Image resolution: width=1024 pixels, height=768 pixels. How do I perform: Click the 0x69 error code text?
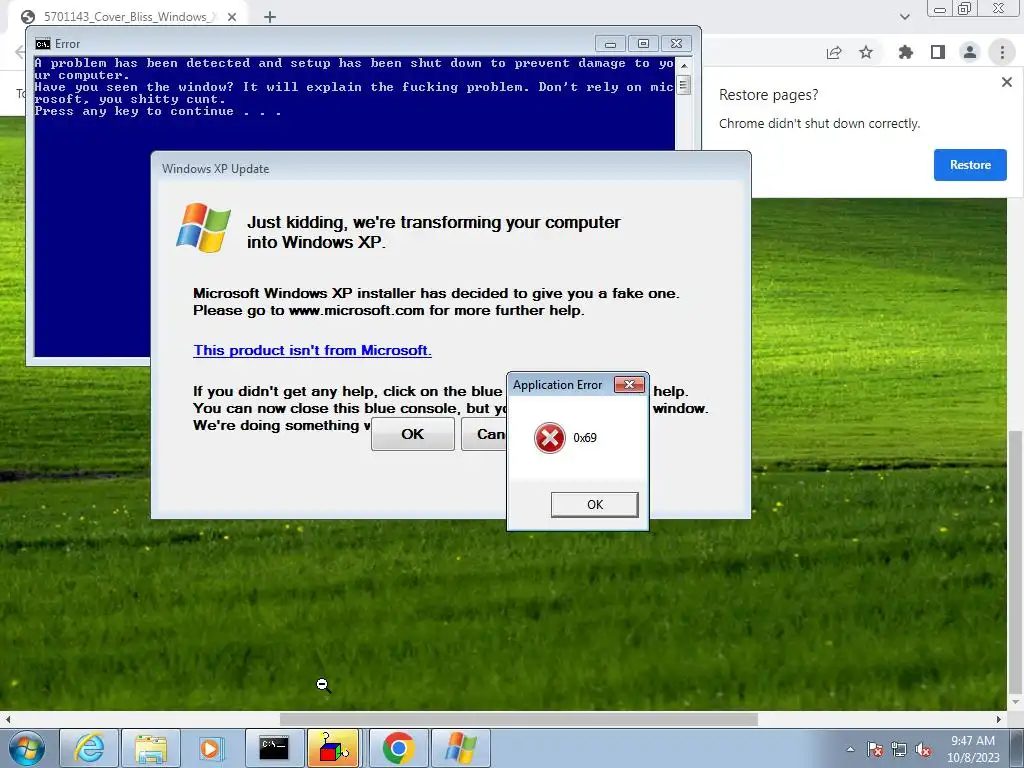click(x=584, y=438)
